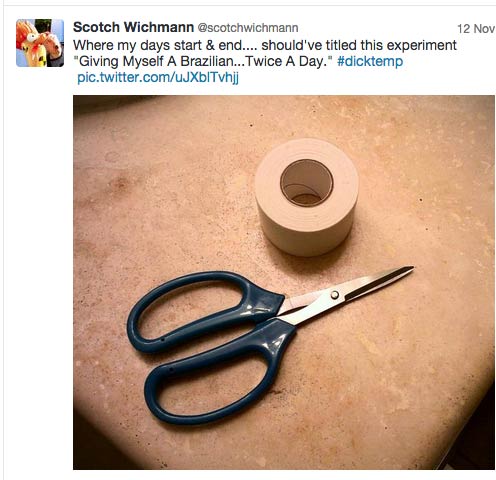
Task: Click the upper blue scissor handle loop
Action: click(203, 312)
